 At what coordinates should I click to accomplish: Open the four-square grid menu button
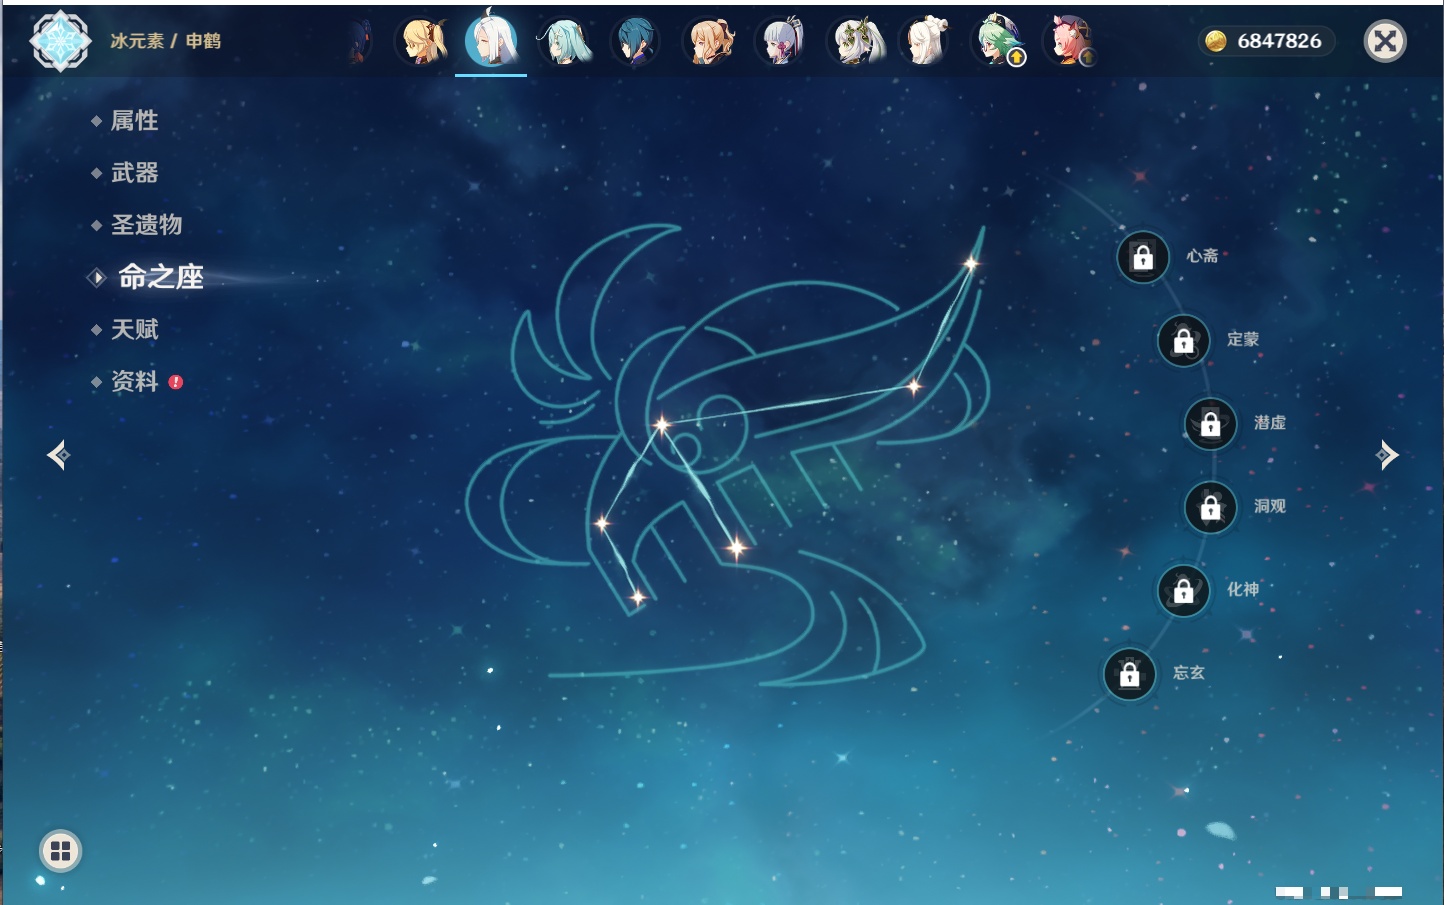point(60,851)
